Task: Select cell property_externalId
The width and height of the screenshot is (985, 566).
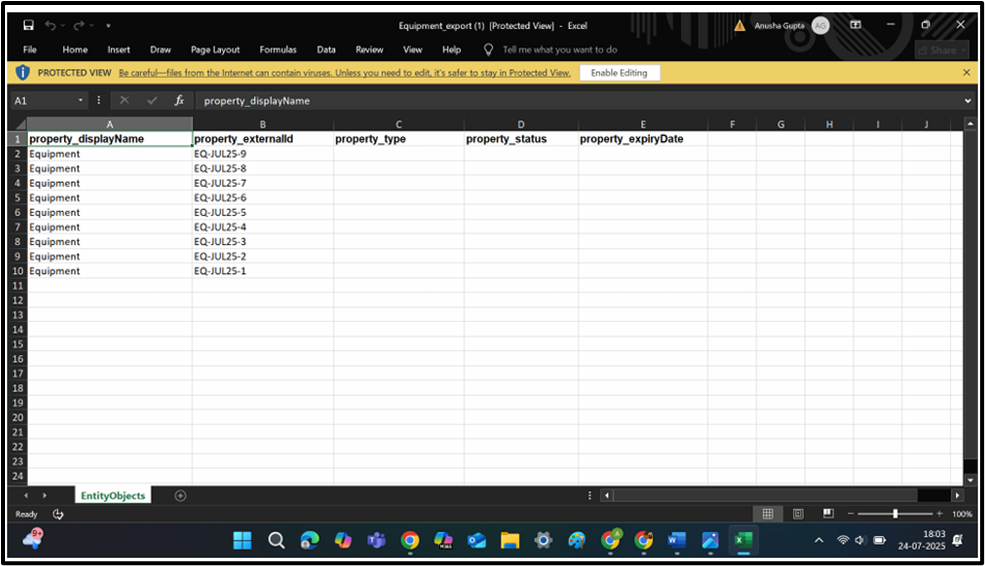Action: (x=263, y=139)
